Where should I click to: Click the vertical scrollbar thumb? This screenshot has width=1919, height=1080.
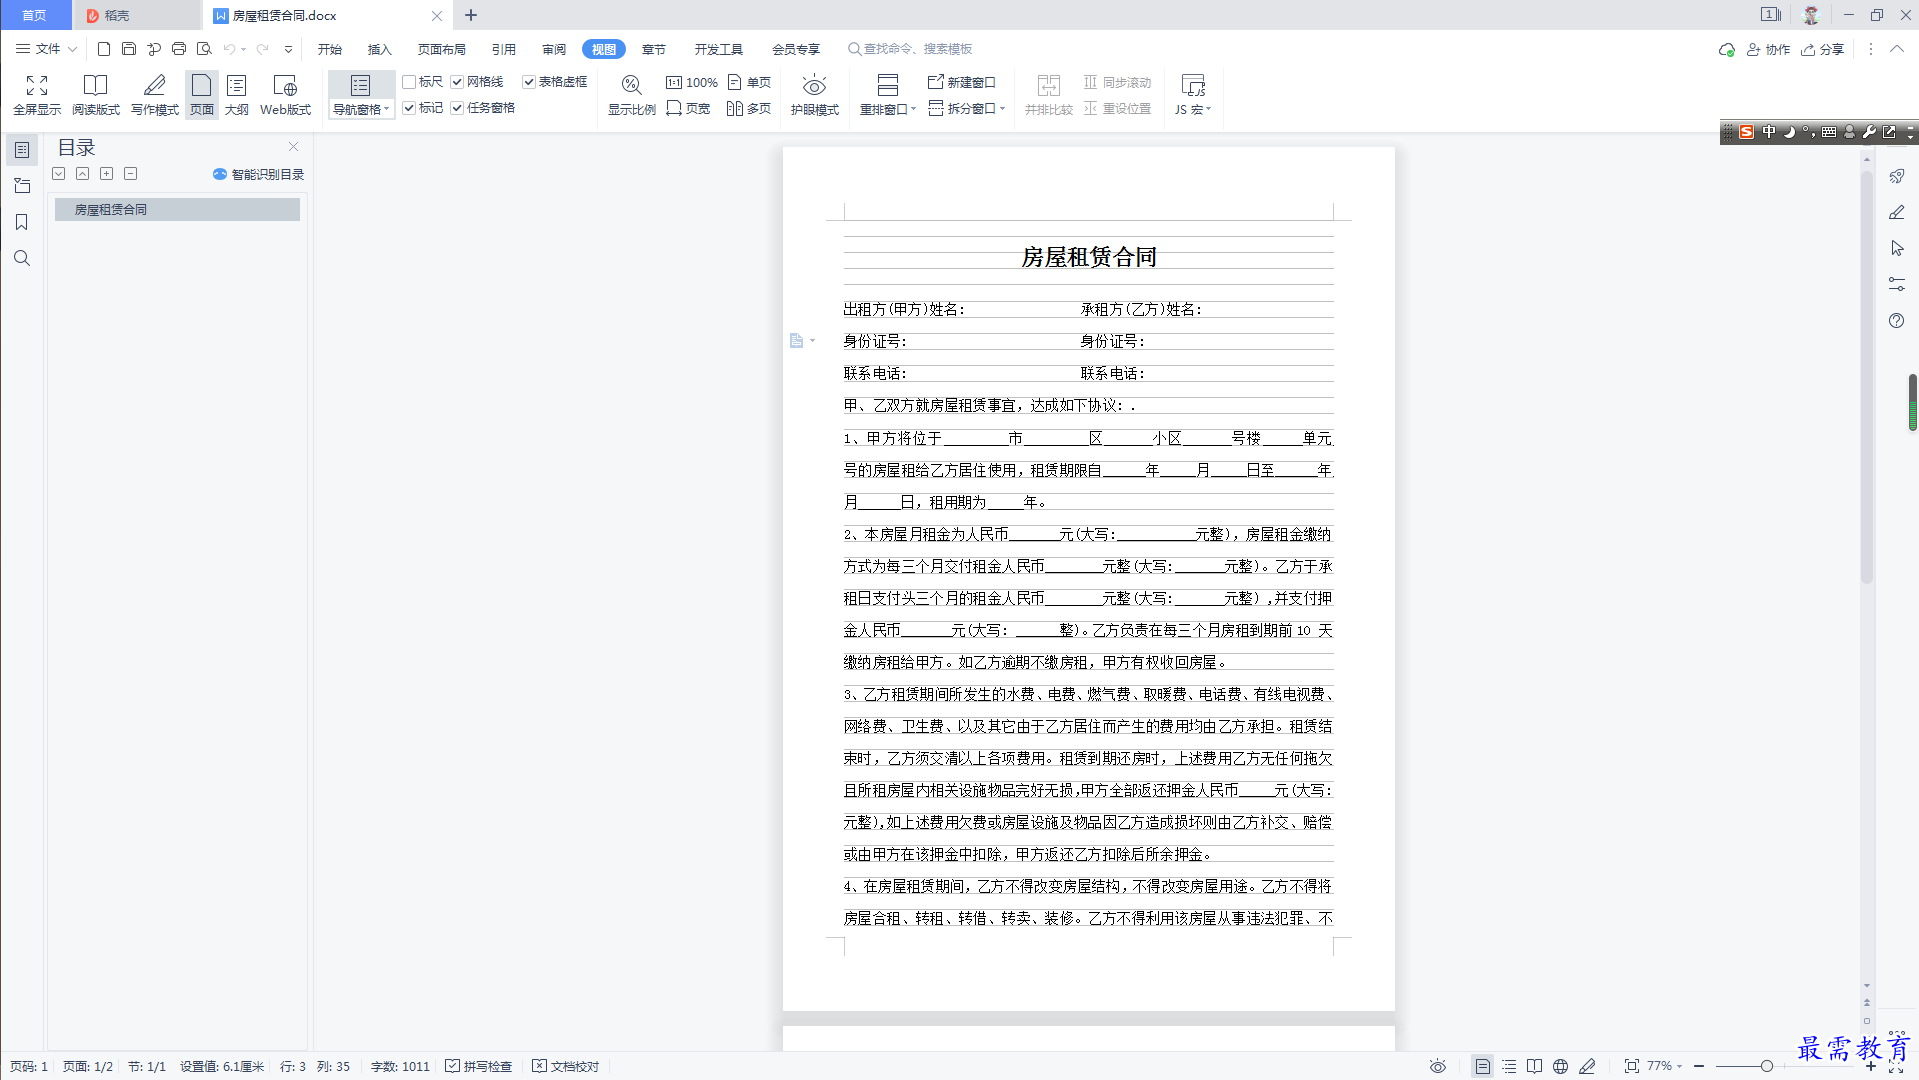(1866, 375)
